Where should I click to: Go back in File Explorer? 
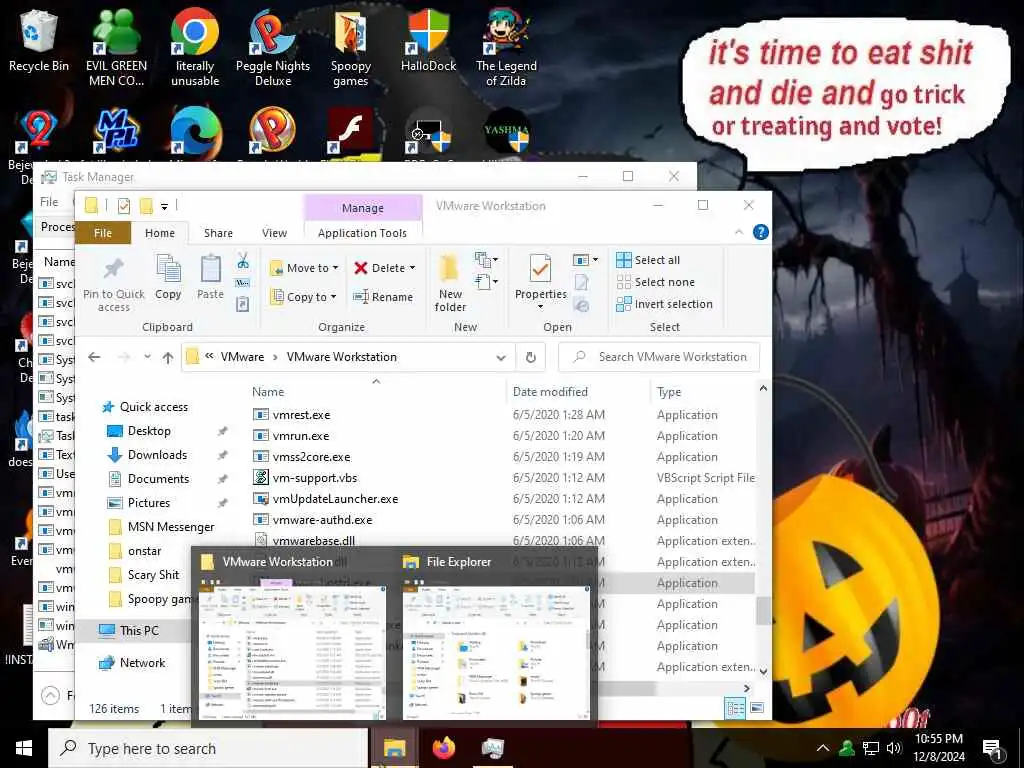(94, 357)
